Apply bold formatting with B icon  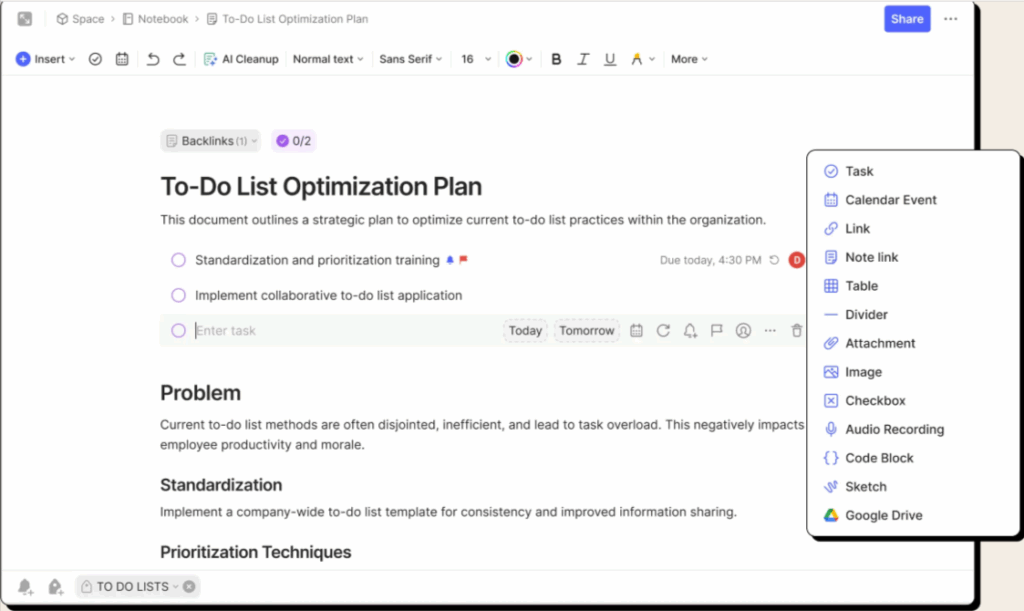(x=557, y=59)
